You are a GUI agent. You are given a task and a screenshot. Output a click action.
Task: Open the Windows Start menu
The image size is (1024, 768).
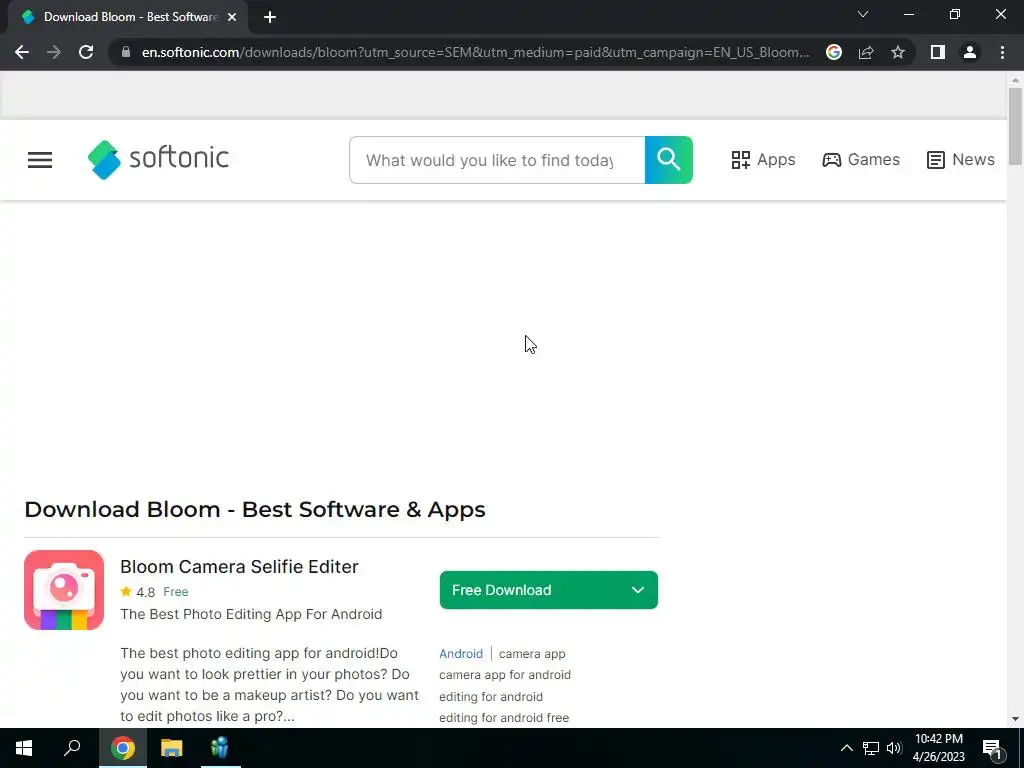(x=24, y=748)
